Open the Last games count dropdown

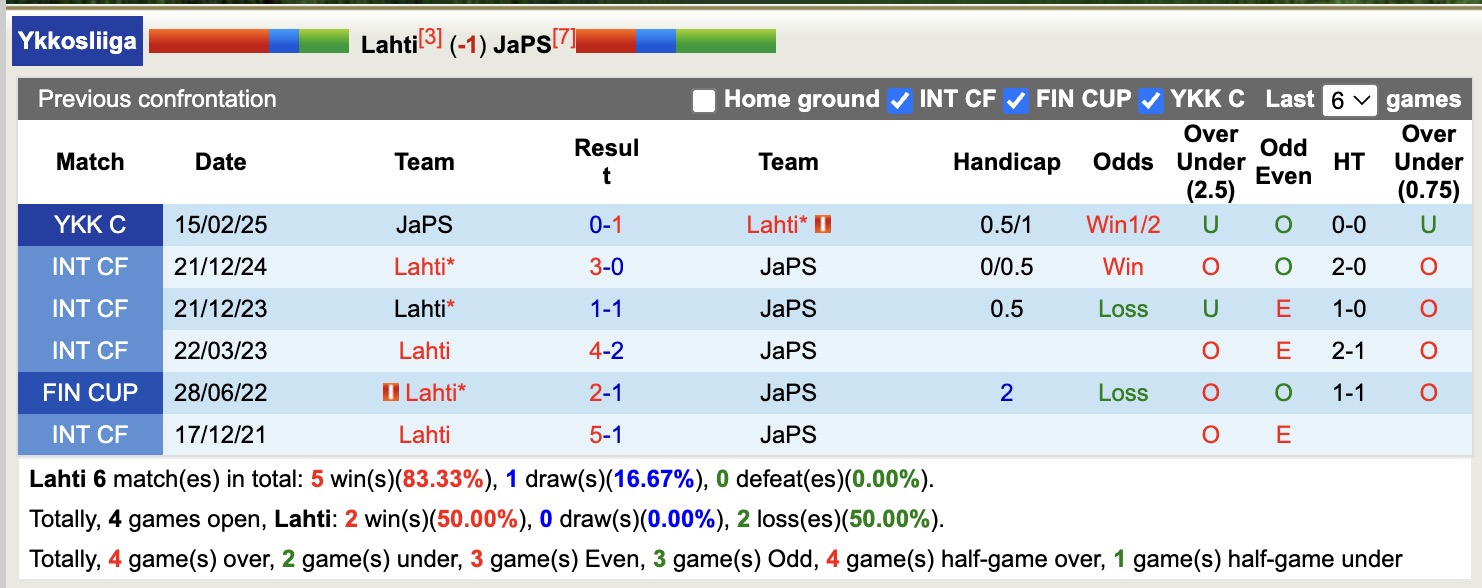pos(1349,101)
